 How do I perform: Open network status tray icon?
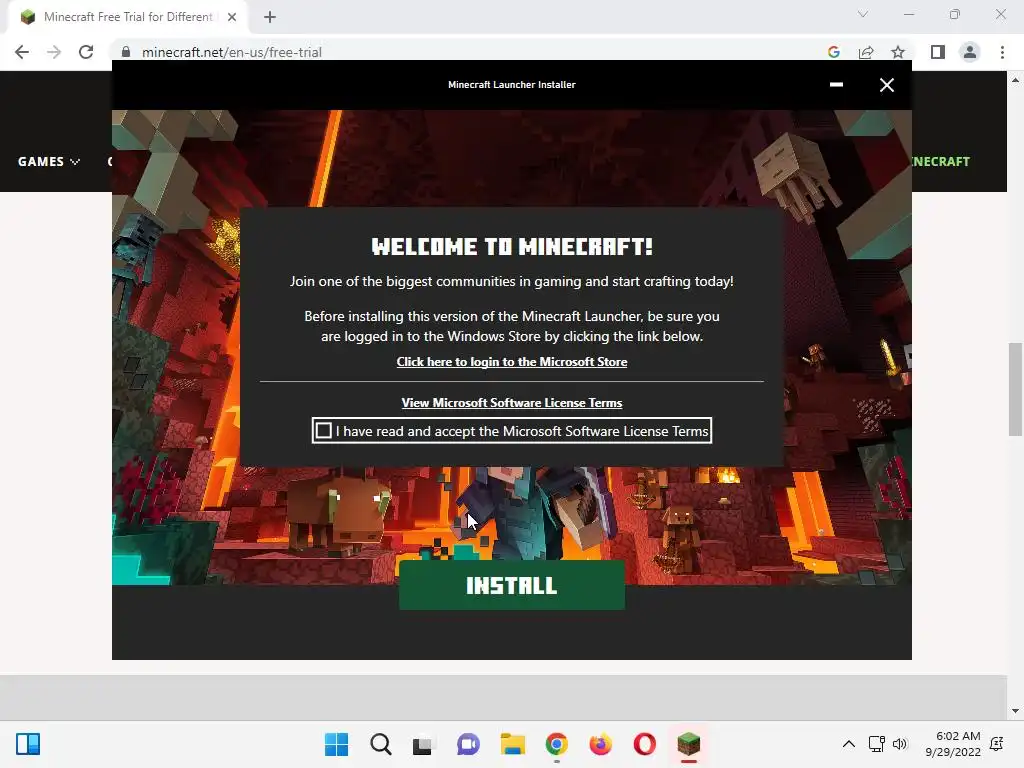coord(876,744)
